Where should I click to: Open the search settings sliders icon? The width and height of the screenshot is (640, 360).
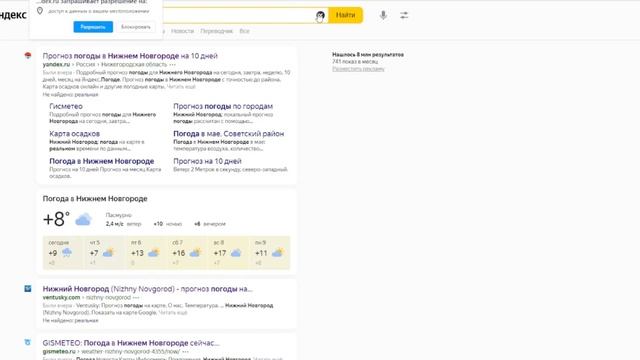(x=404, y=16)
